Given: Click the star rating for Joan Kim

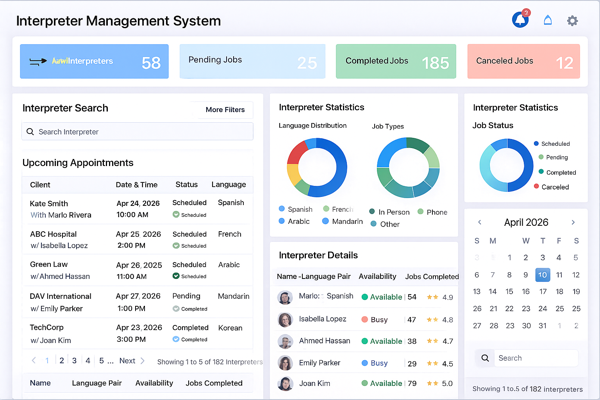Looking at the screenshot, I should (x=432, y=383).
